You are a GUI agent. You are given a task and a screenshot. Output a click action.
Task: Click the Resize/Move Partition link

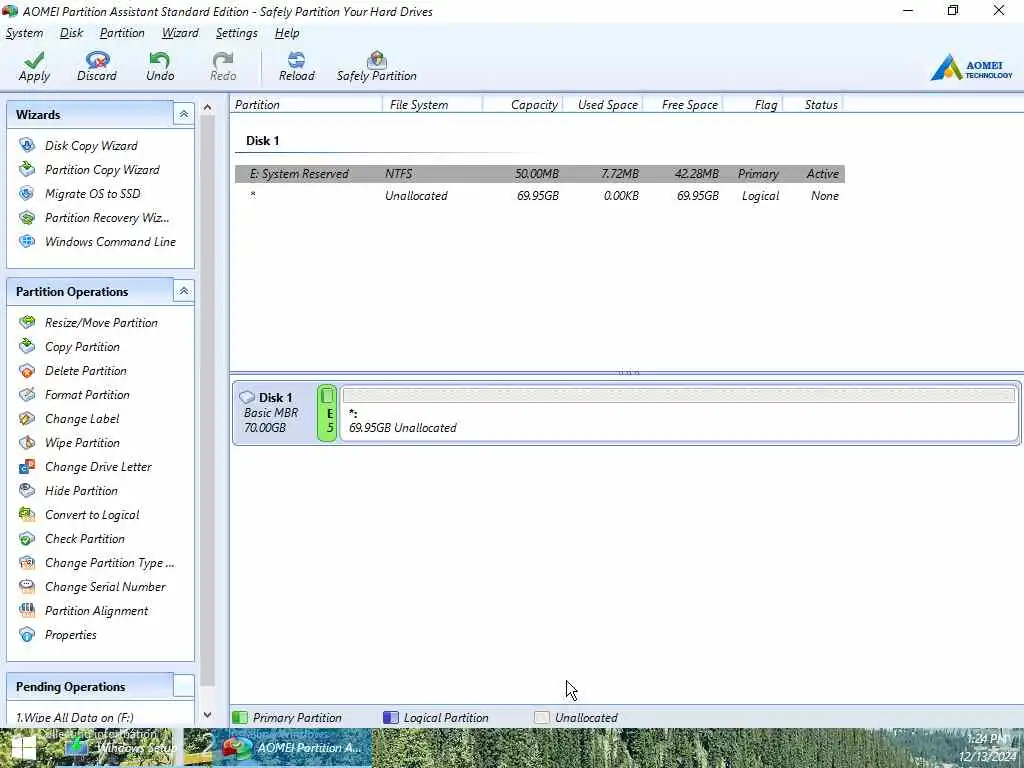[x=101, y=323]
